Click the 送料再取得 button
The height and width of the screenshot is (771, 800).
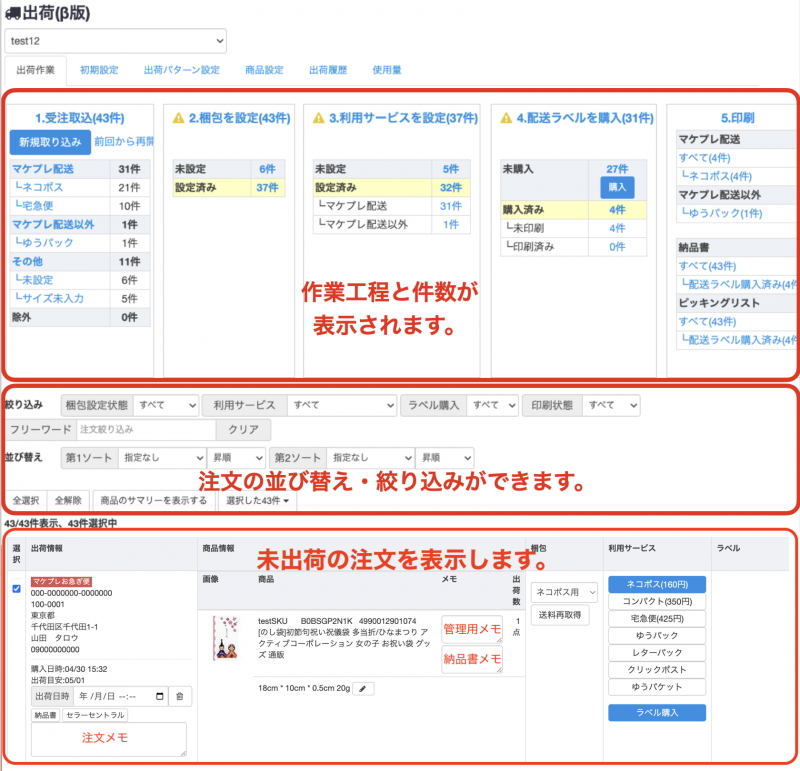pos(560,615)
